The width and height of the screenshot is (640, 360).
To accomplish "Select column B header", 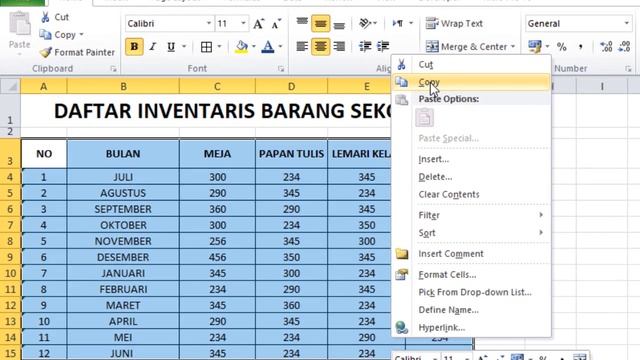I will click(123, 86).
